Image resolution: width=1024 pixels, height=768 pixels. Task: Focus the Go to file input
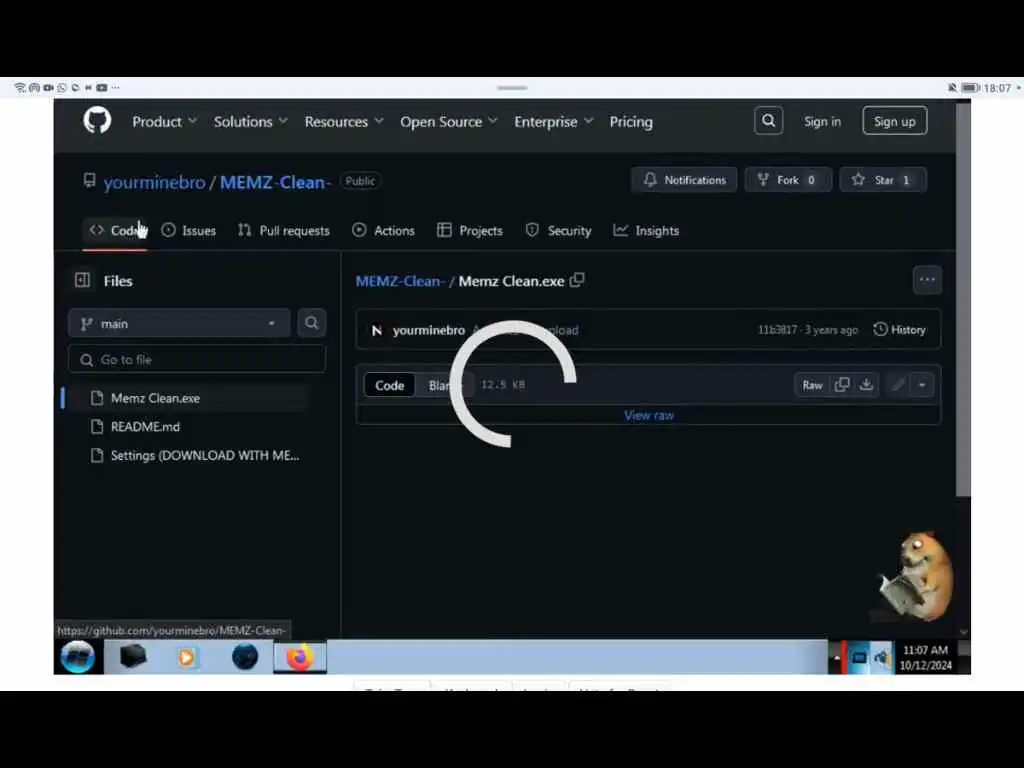[x=197, y=359]
